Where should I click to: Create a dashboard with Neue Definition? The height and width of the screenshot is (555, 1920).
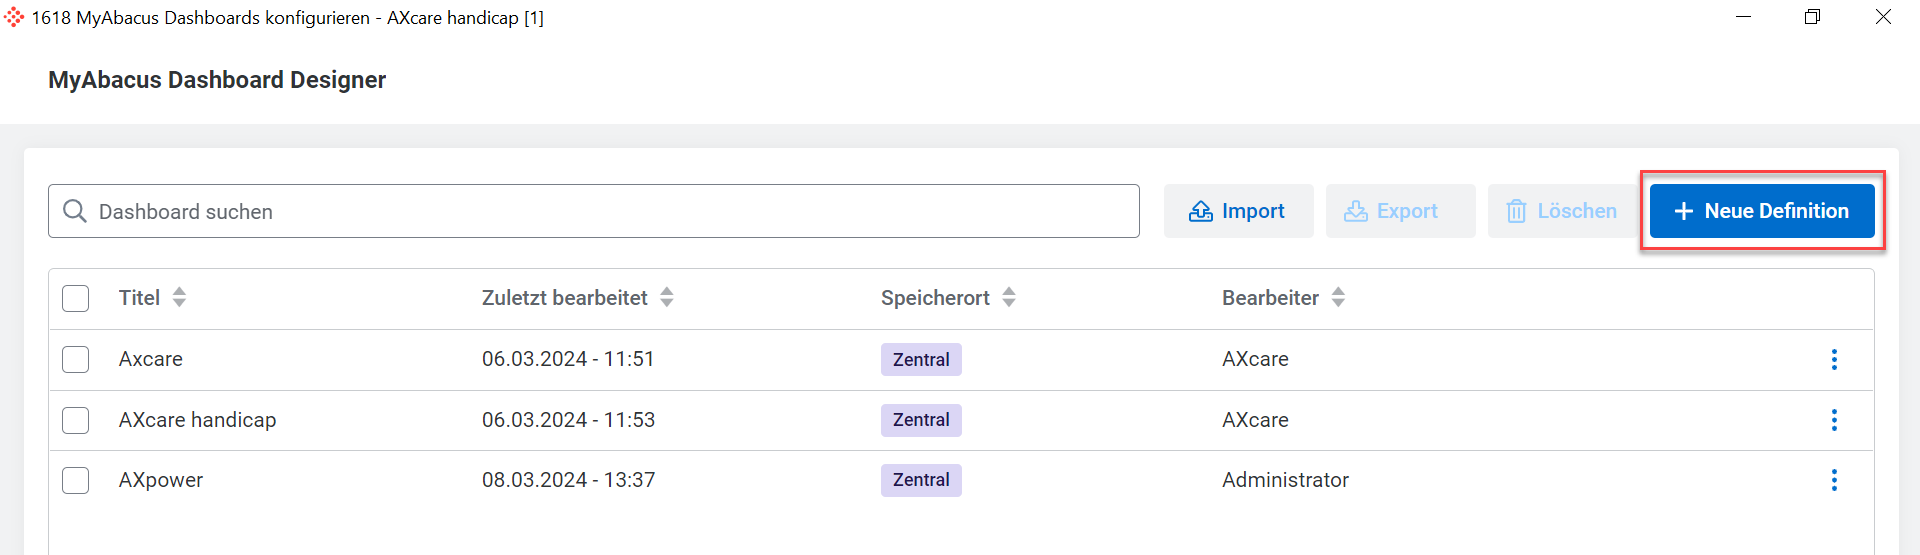click(1762, 211)
